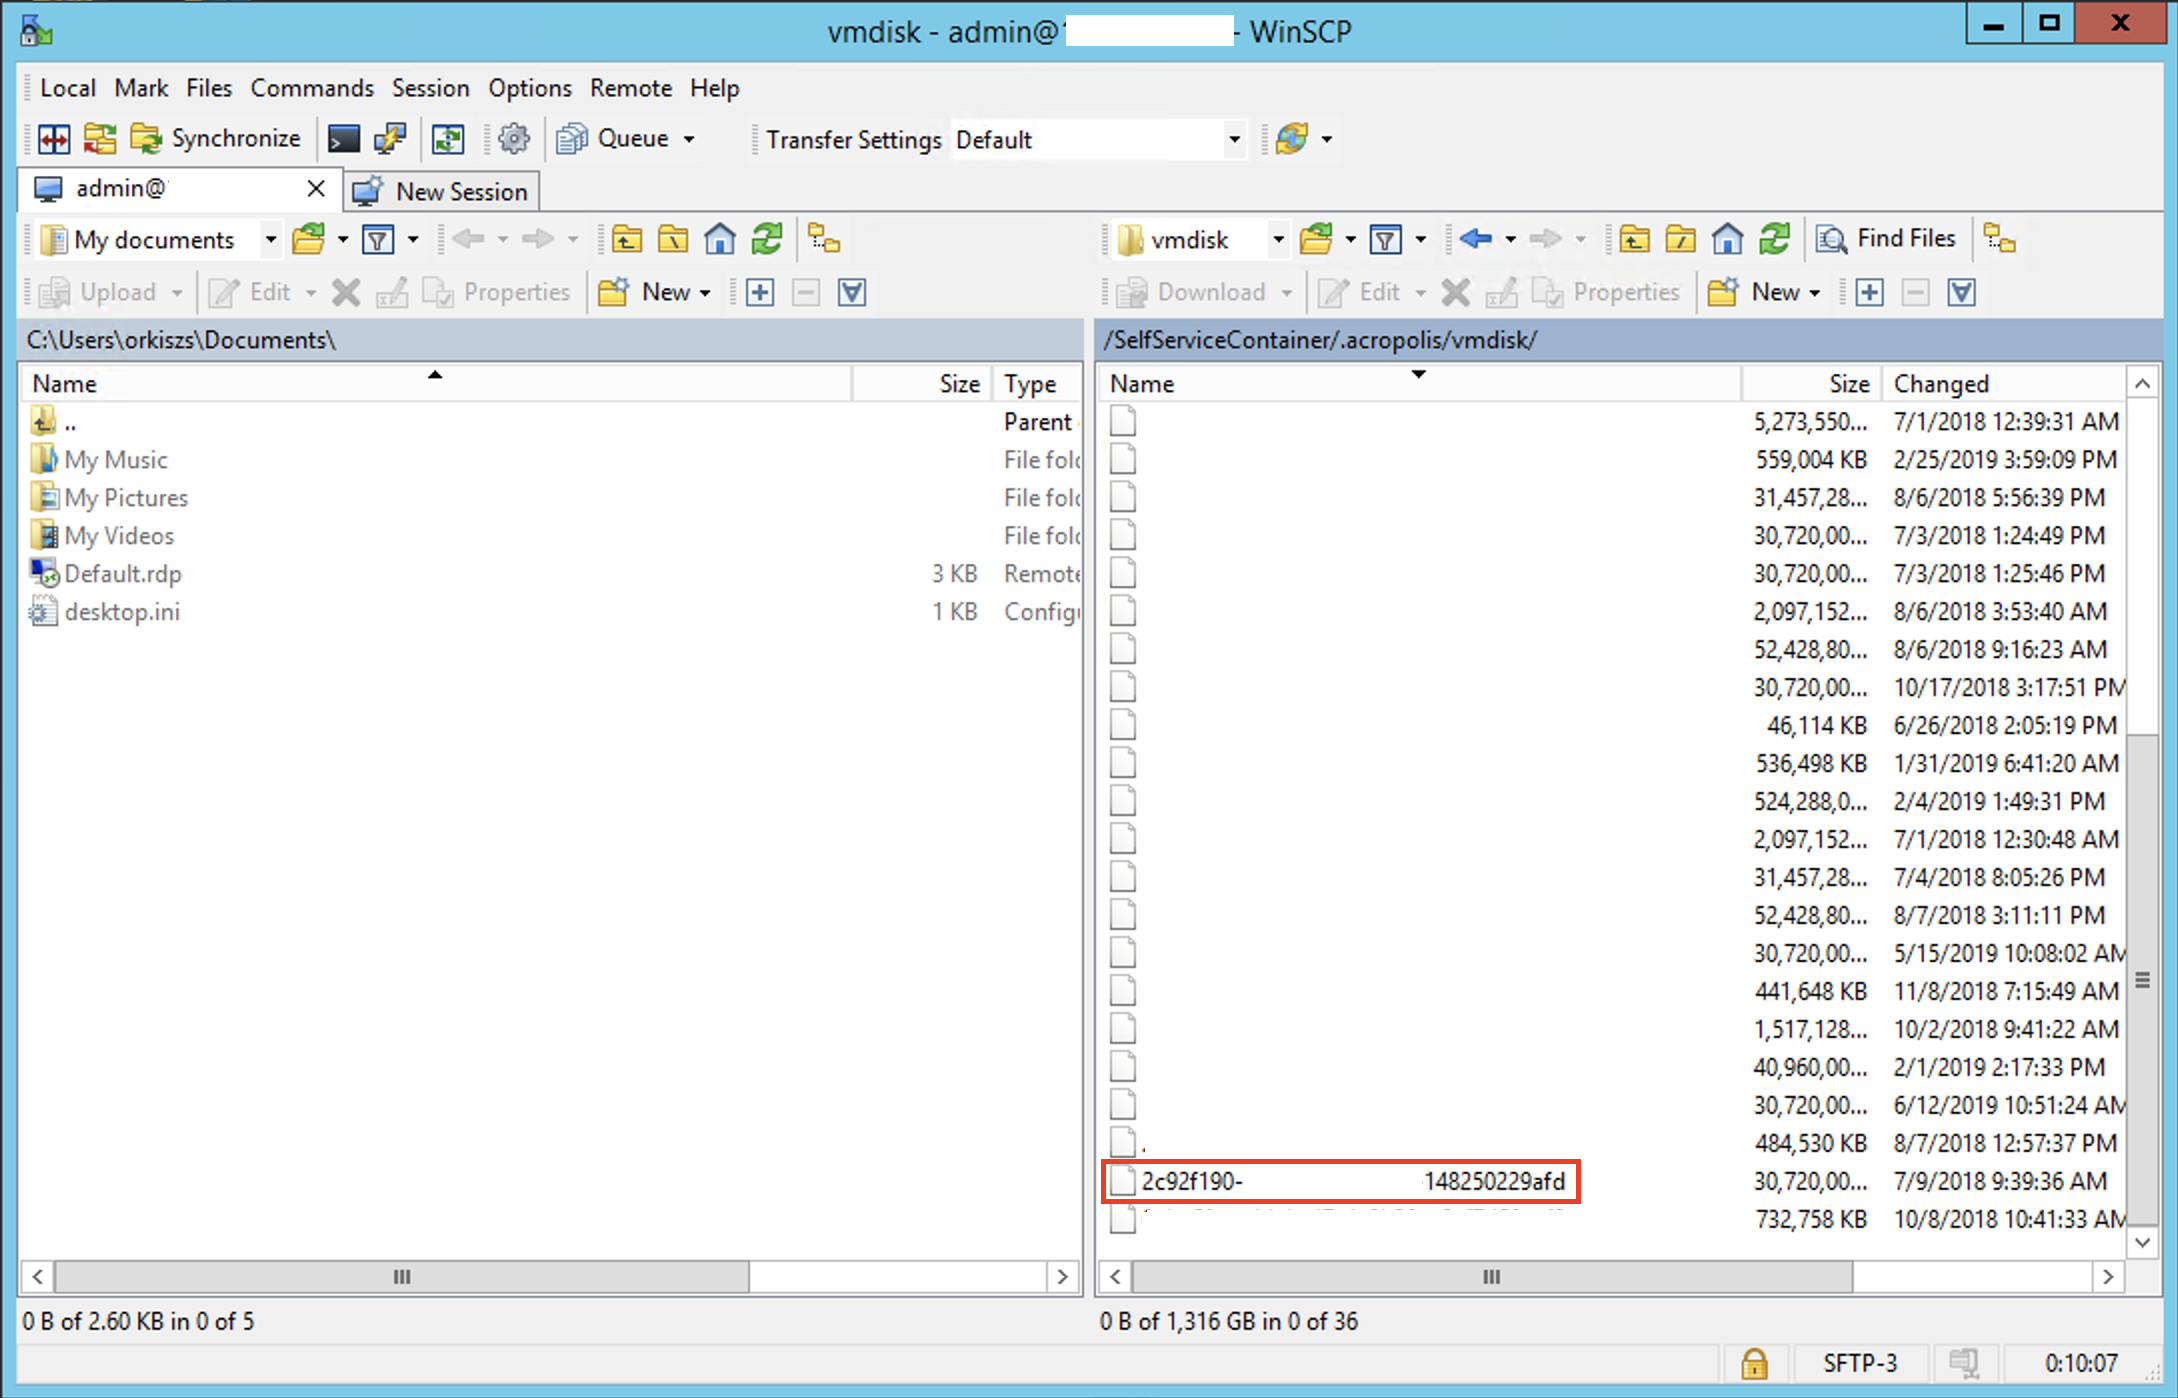2178x1398 pixels.
Task: Expand the remote vmdisk directory dropdown
Action: 1277,239
